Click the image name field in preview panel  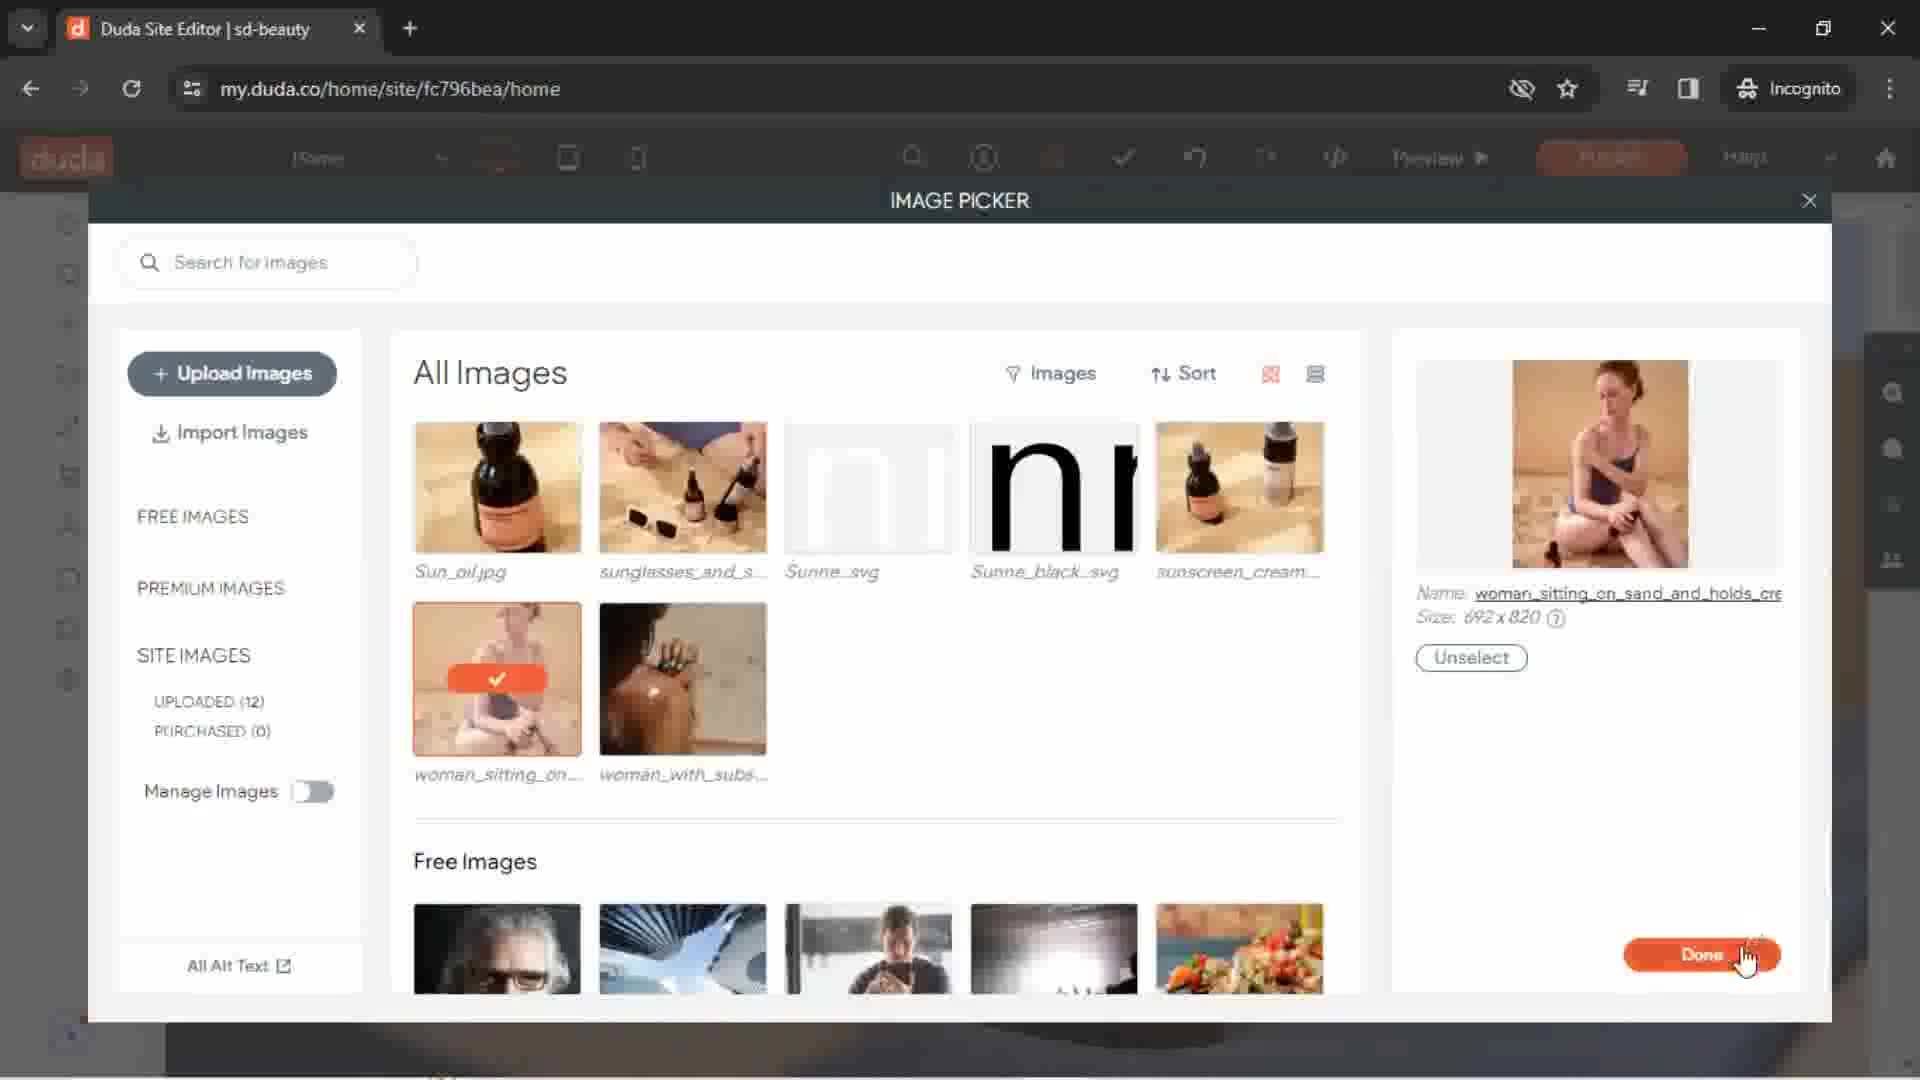click(1628, 593)
